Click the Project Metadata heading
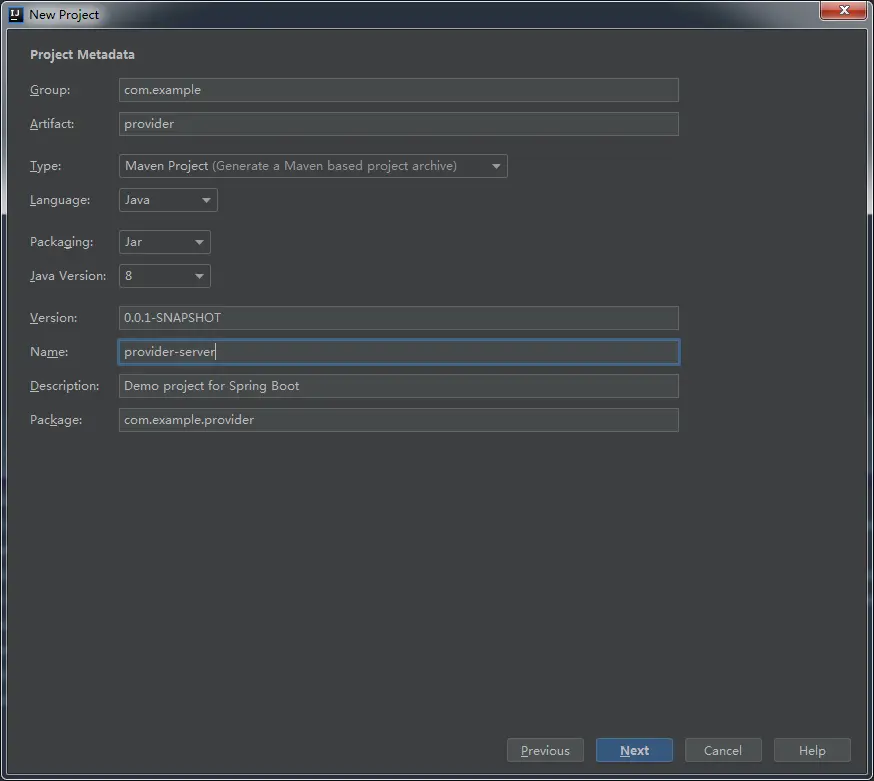 click(x=82, y=55)
